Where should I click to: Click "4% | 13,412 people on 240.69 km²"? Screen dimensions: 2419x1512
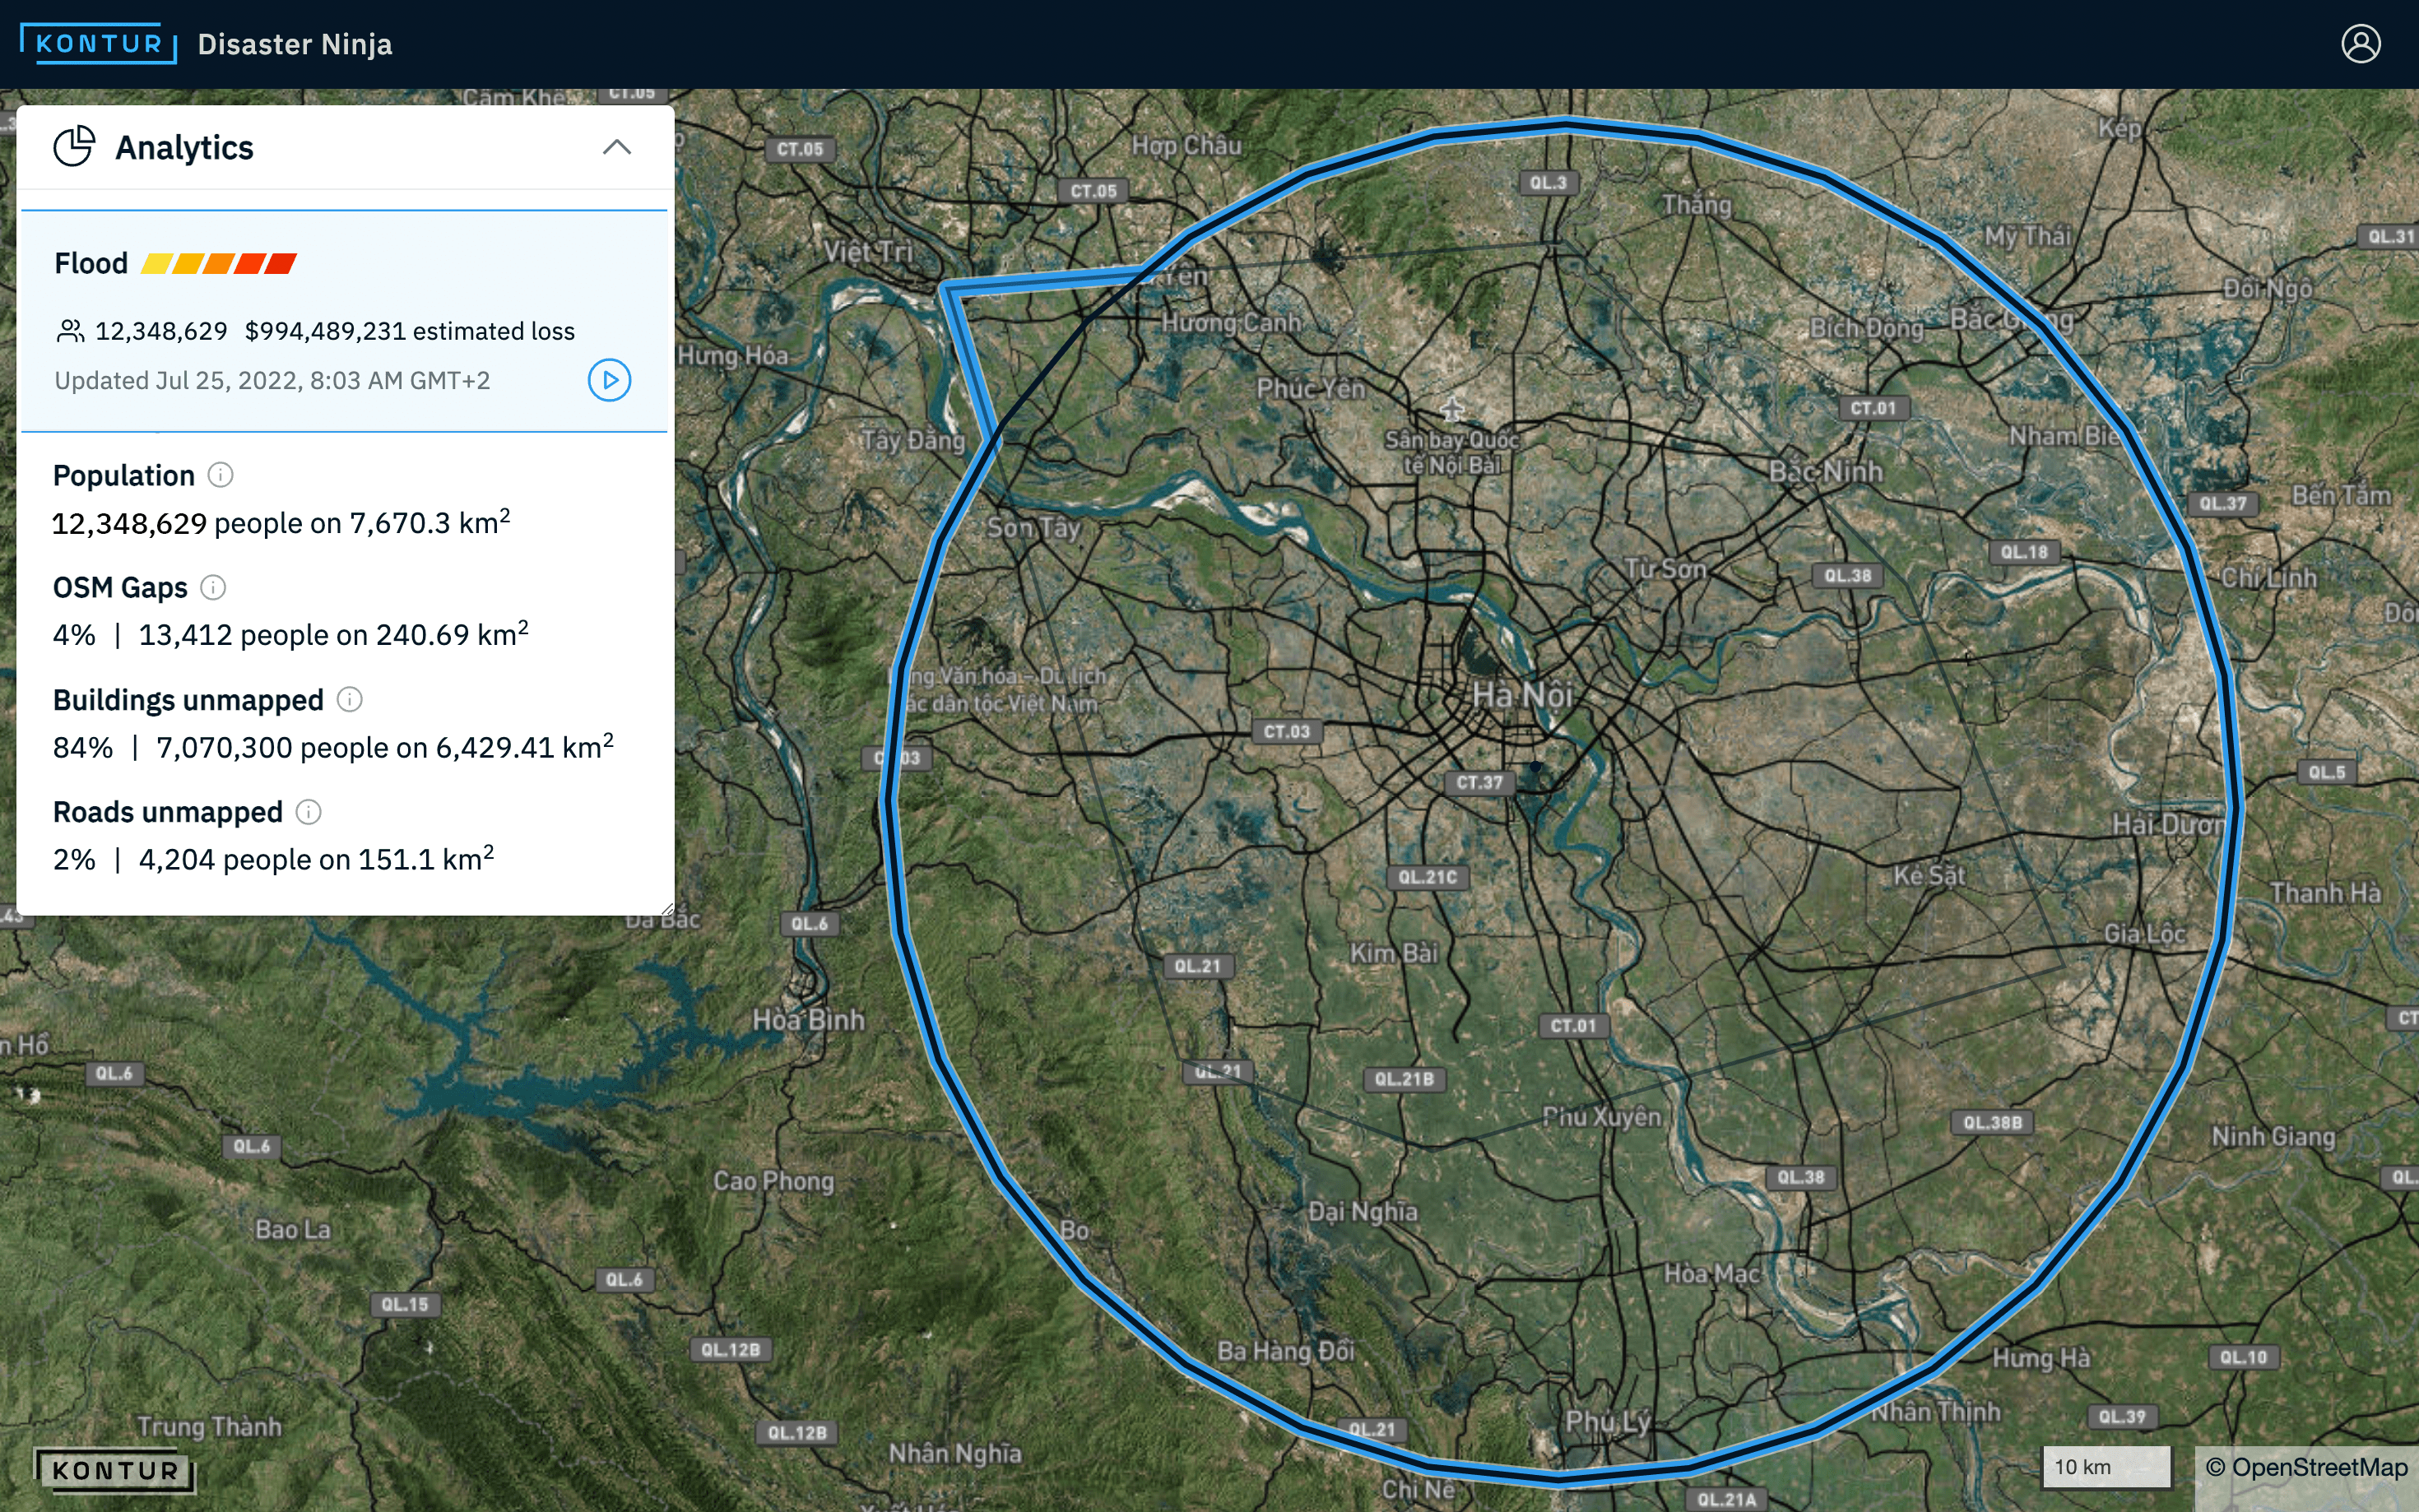pos(291,634)
